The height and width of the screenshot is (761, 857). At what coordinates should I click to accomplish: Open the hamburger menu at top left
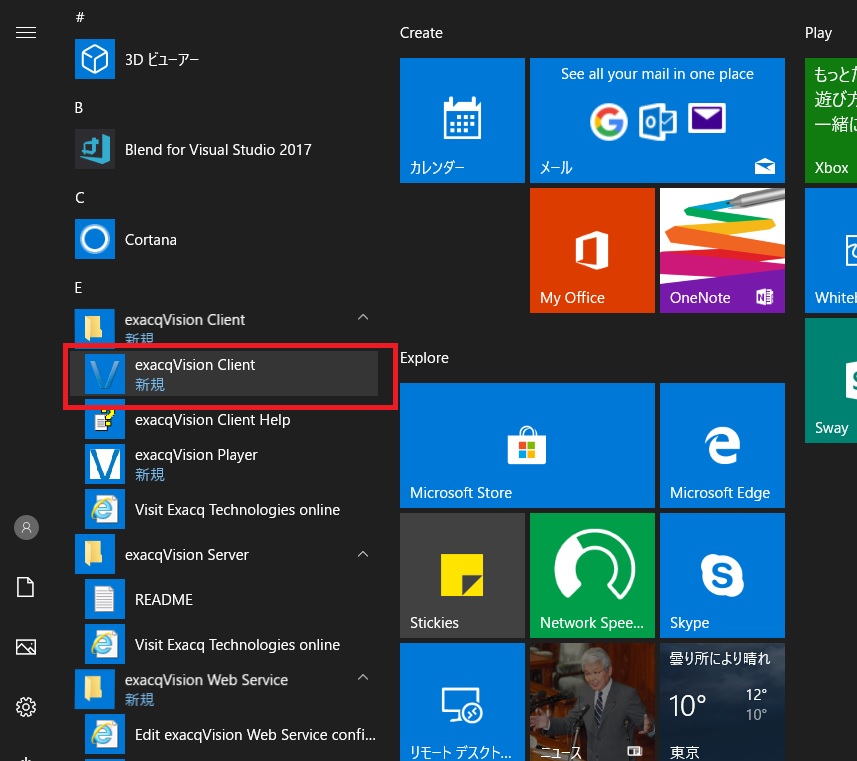(x=26, y=33)
